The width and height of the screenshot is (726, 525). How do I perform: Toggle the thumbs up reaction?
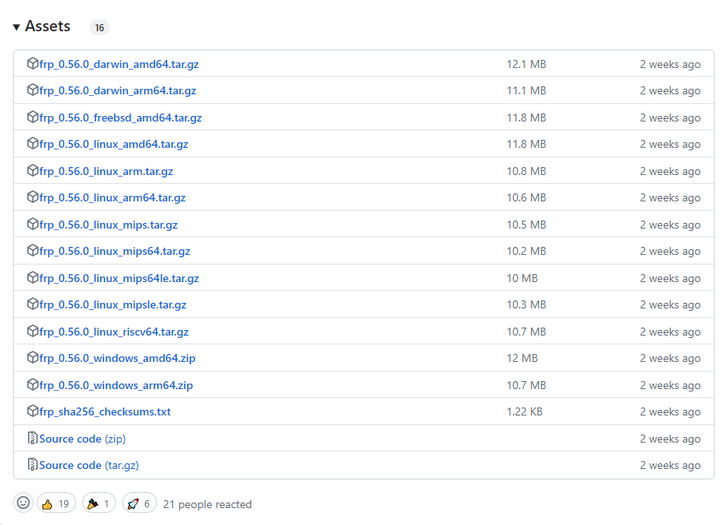click(x=57, y=503)
